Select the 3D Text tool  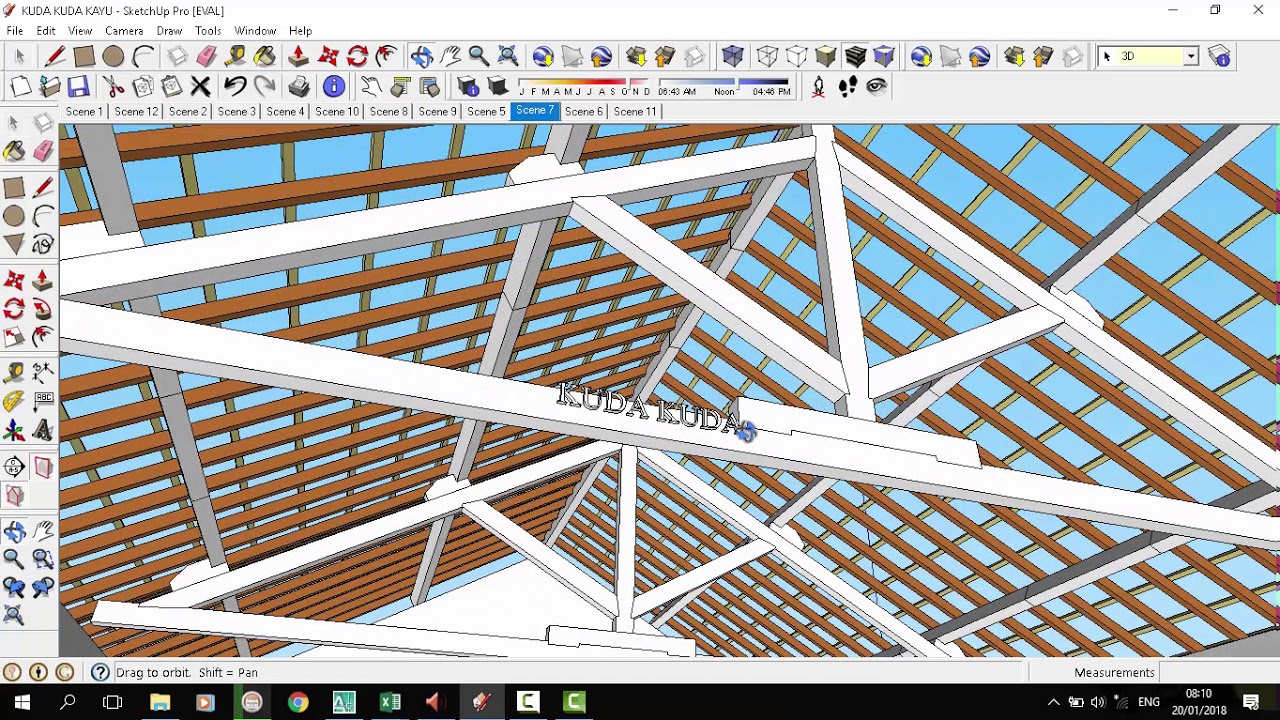(x=43, y=431)
